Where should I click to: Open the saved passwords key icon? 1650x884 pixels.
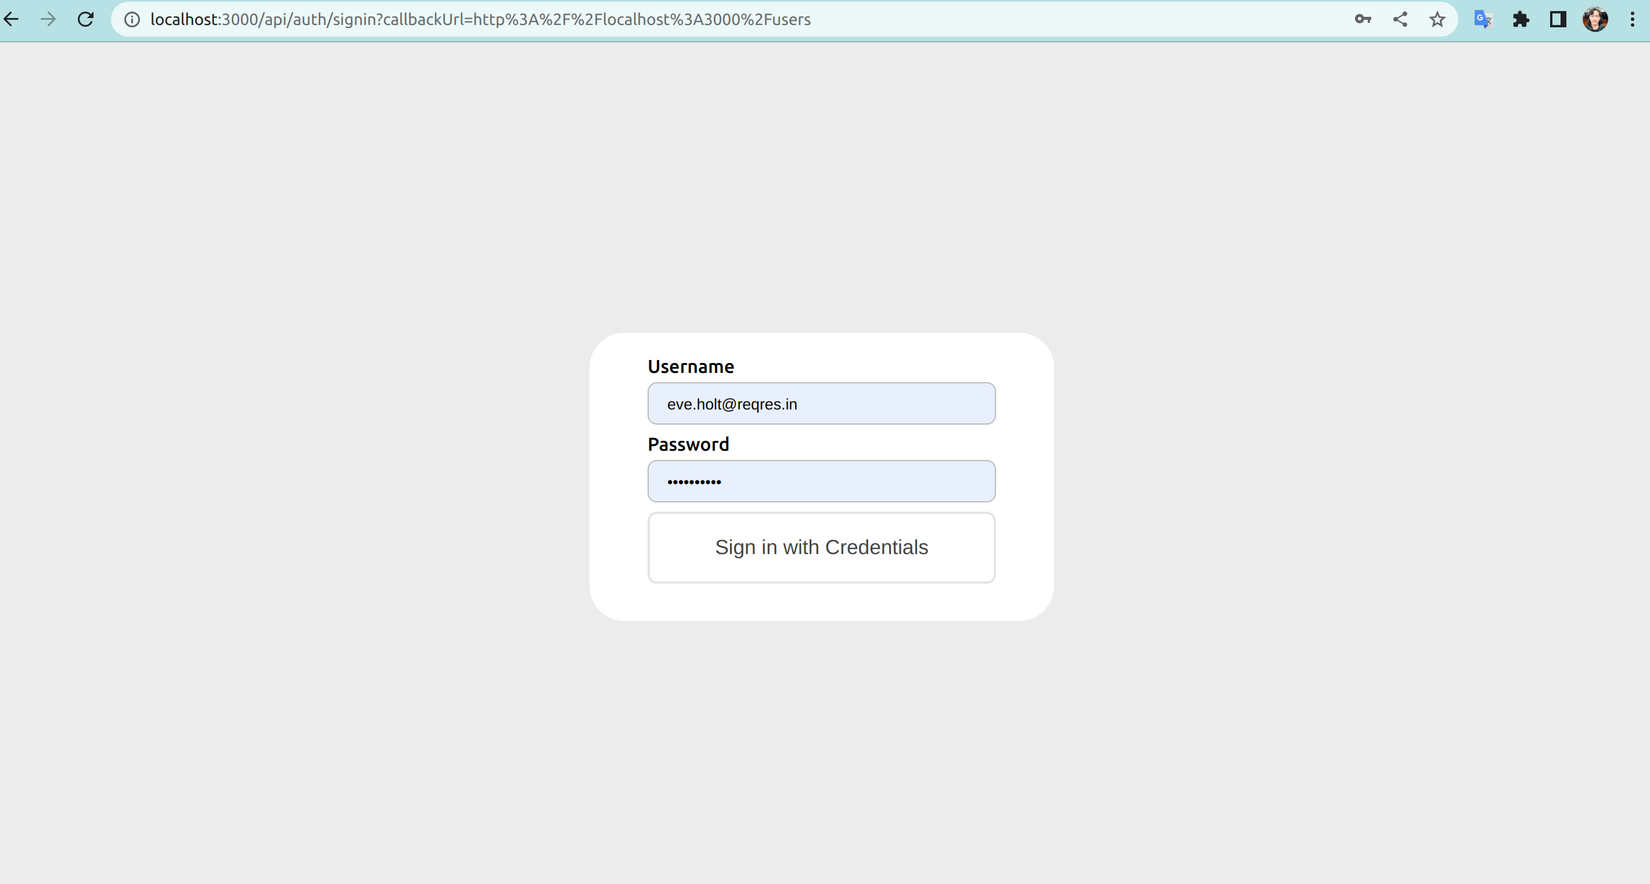[x=1363, y=19]
